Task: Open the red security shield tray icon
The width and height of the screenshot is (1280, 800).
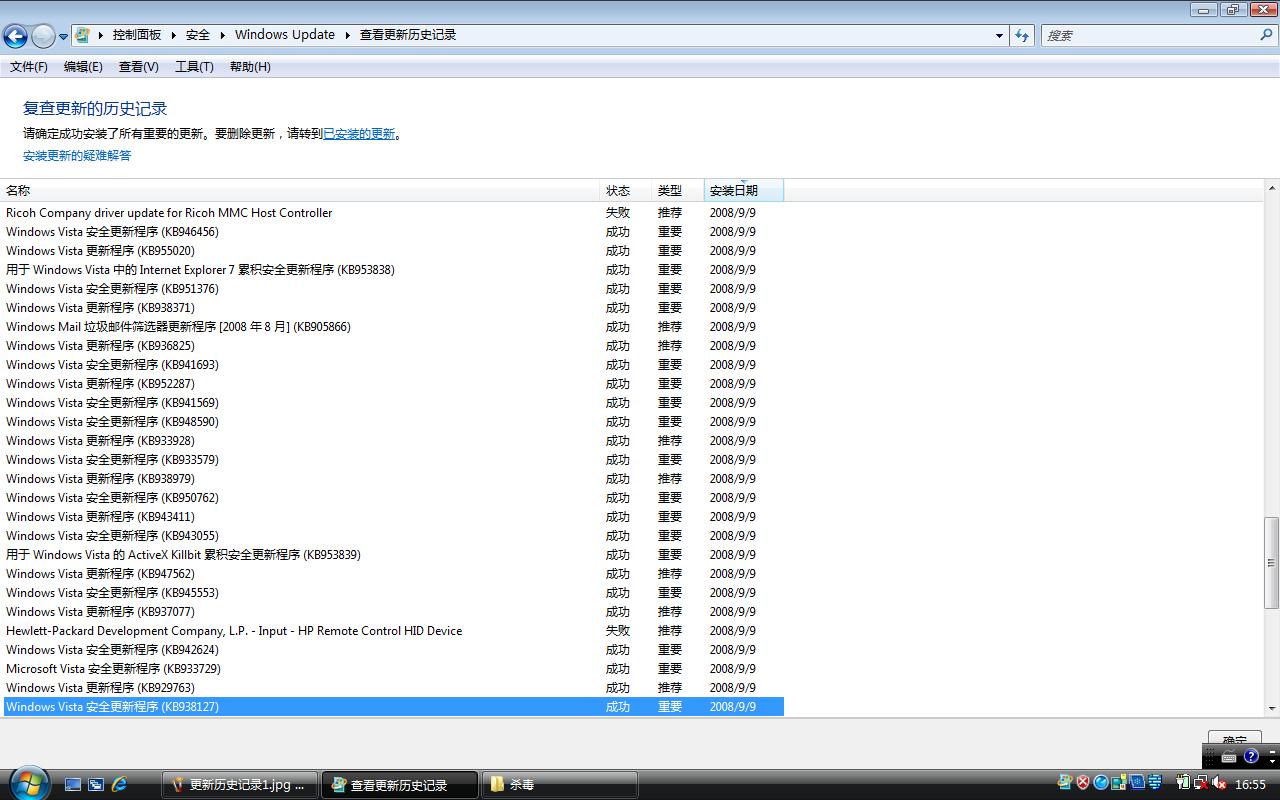Action: tap(1083, 783)
